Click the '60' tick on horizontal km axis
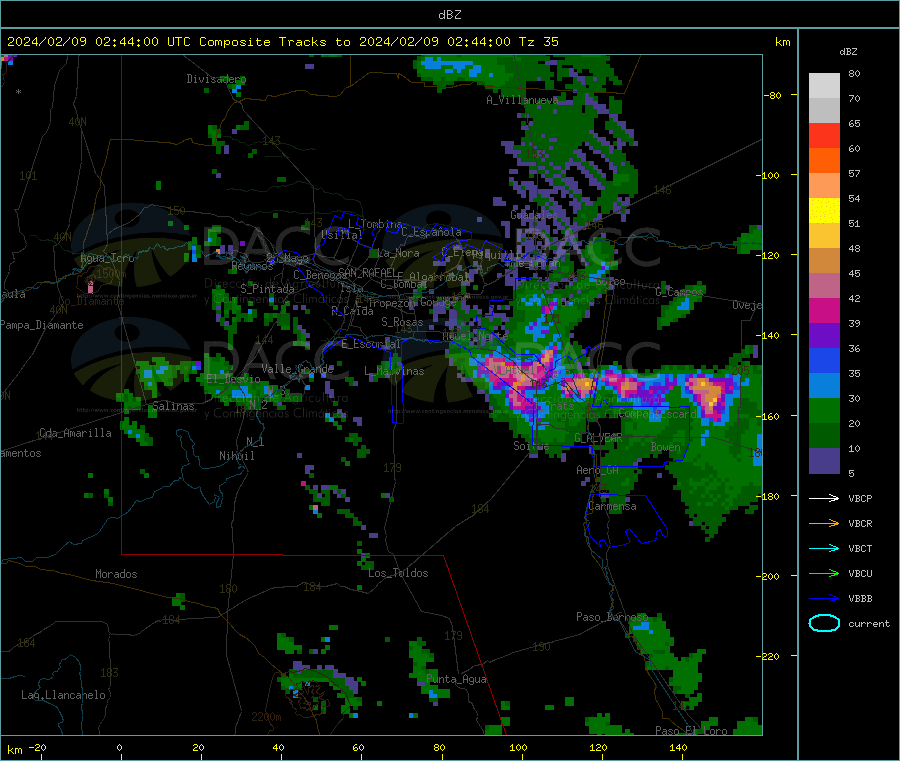 (358, 748)
